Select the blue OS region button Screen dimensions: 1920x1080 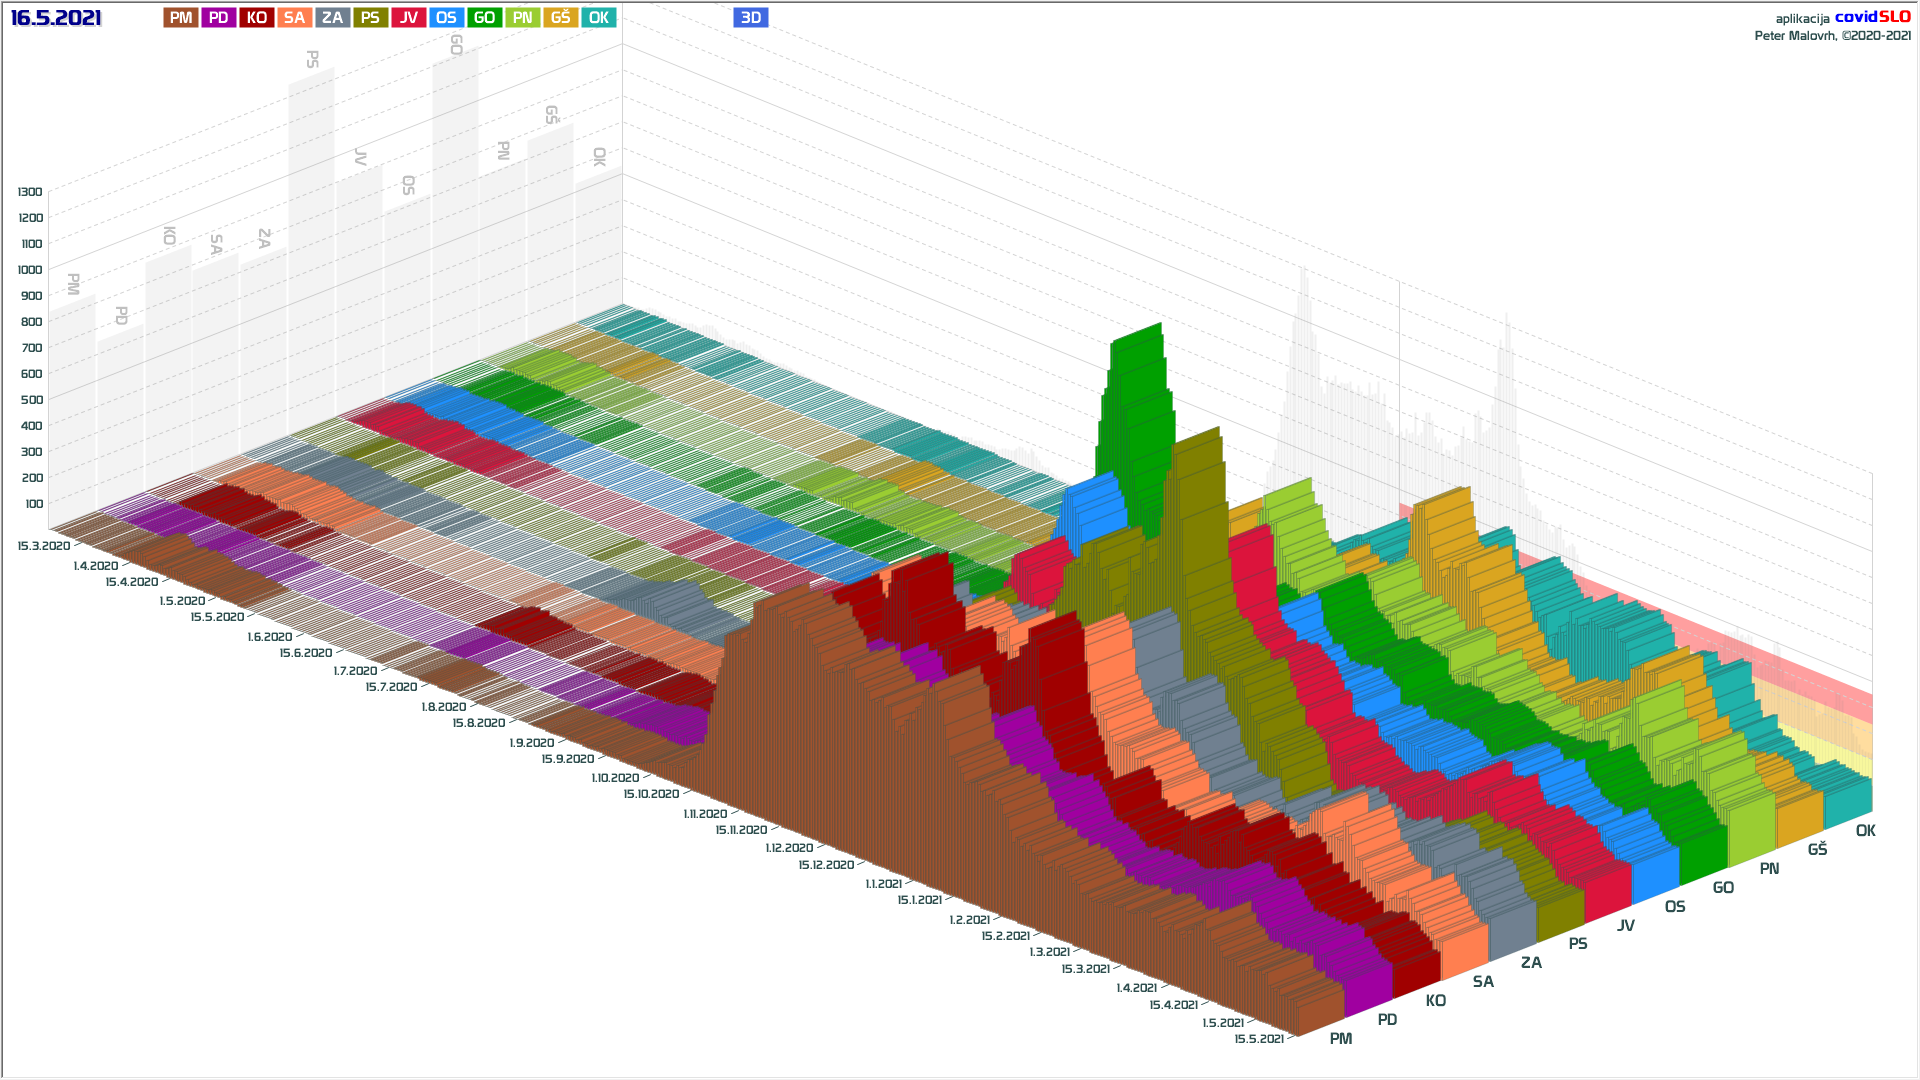(446, 17)
